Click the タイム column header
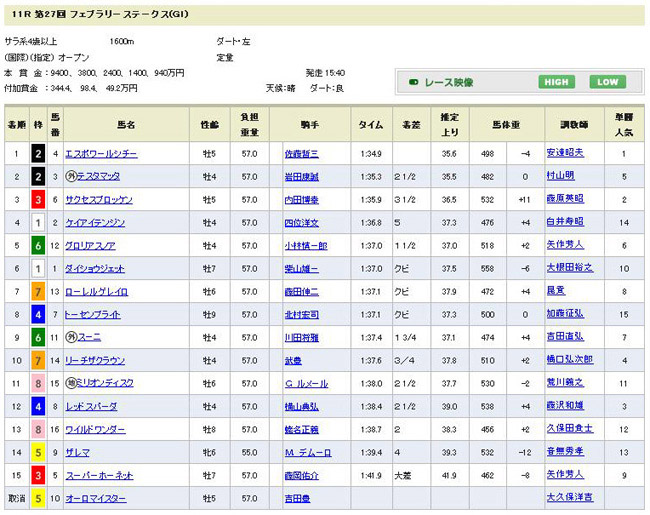 point(367,126)
